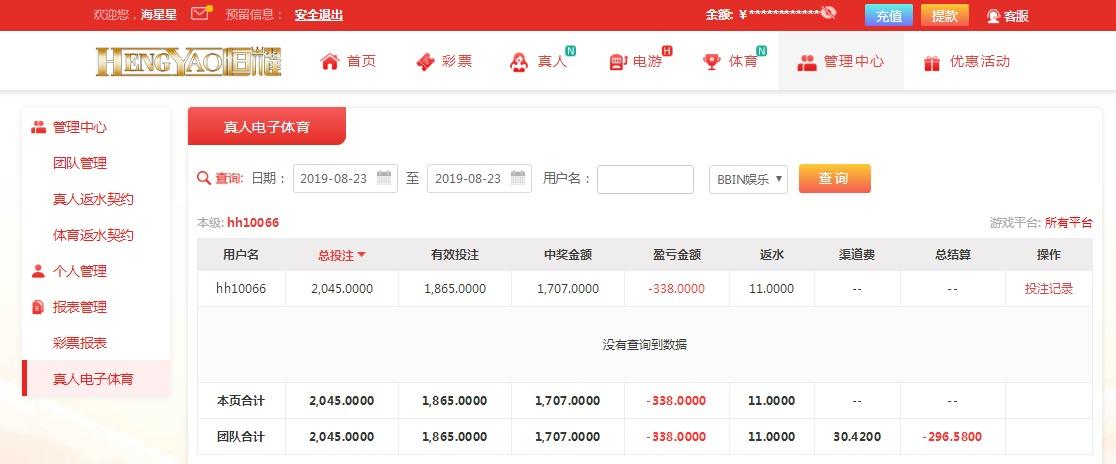Open 体育 in the navigation
The image size is (1116, 464).
pos(744,62)
